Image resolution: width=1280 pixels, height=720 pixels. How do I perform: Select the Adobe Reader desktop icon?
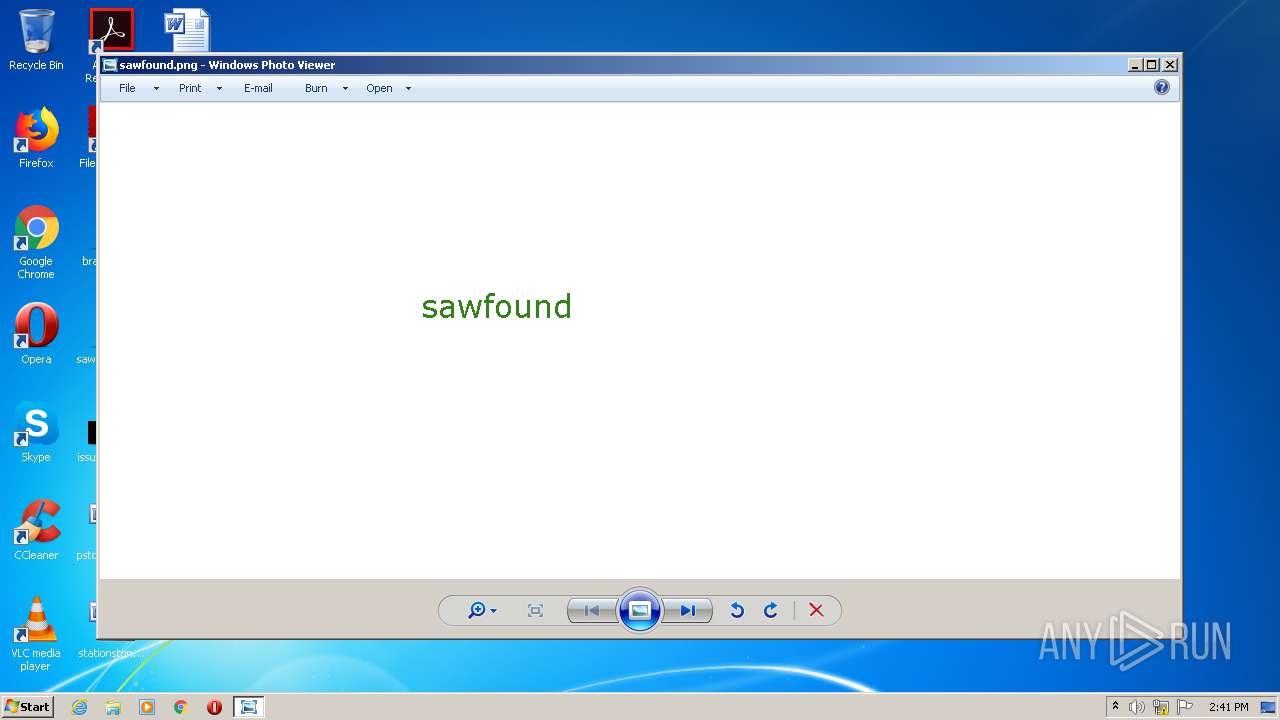pos(111,31)
